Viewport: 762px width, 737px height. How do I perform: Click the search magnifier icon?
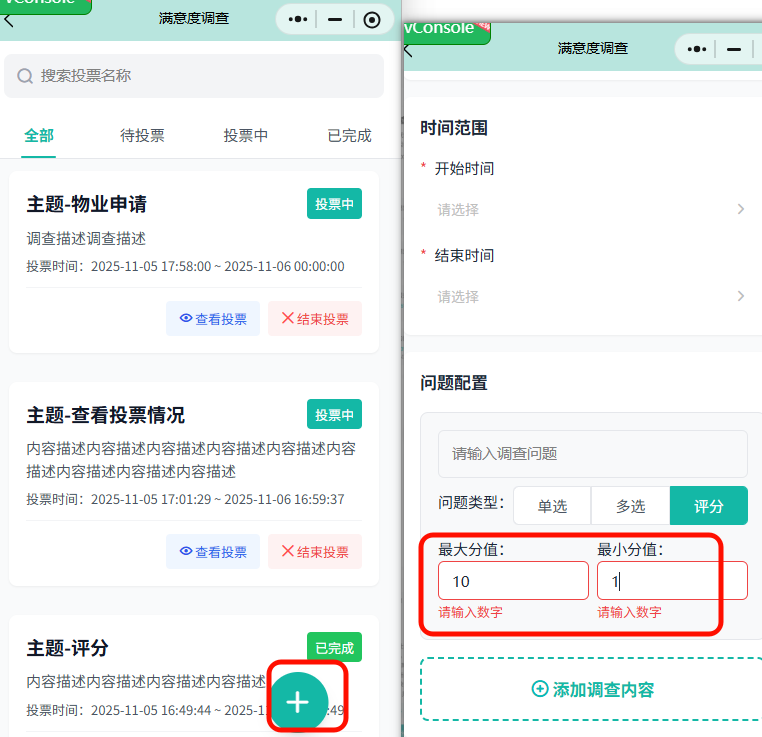(x=25, y=76)
